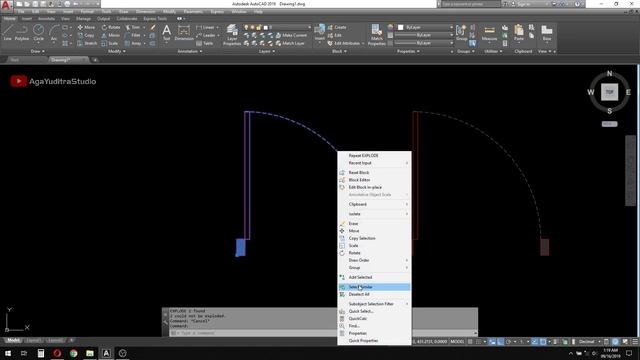Toggle grid display in status bar

point(471,342)
